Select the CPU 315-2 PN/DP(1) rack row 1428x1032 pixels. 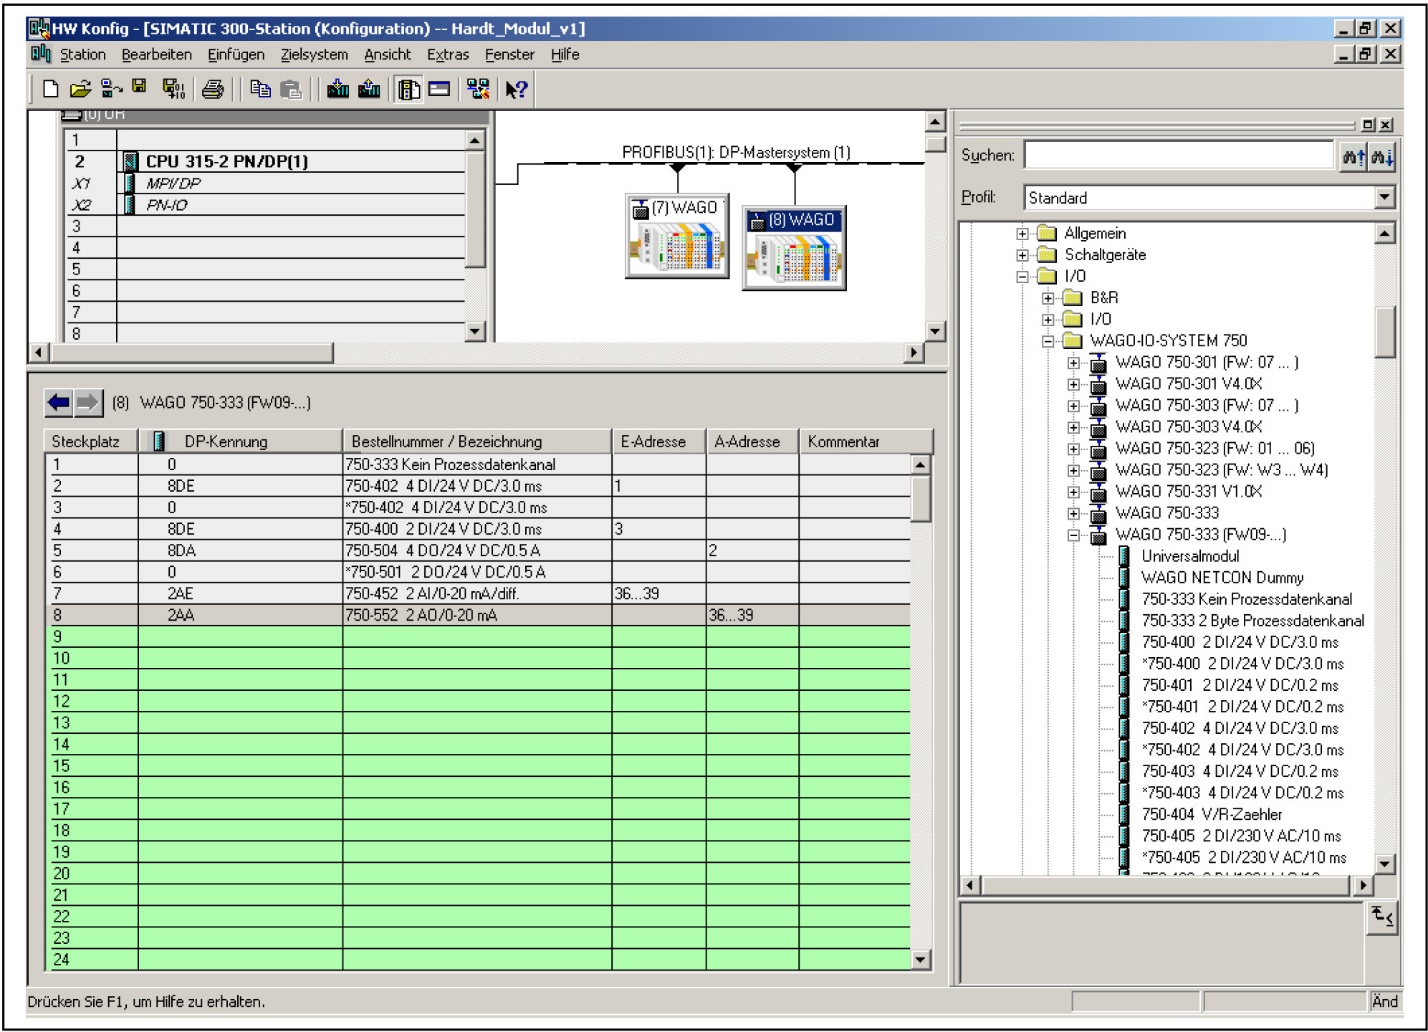click(x=265, y=161)
